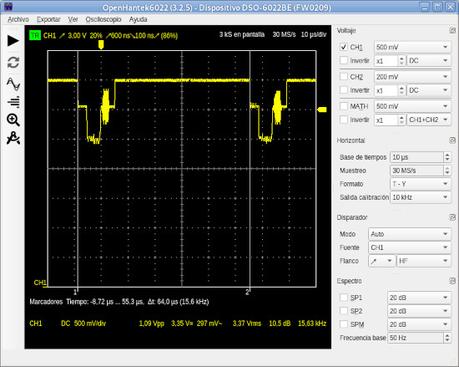This screenshot has height=367, width=459.
Task: Click the CH1 probe x1 field
Action: tap(386, 61)
